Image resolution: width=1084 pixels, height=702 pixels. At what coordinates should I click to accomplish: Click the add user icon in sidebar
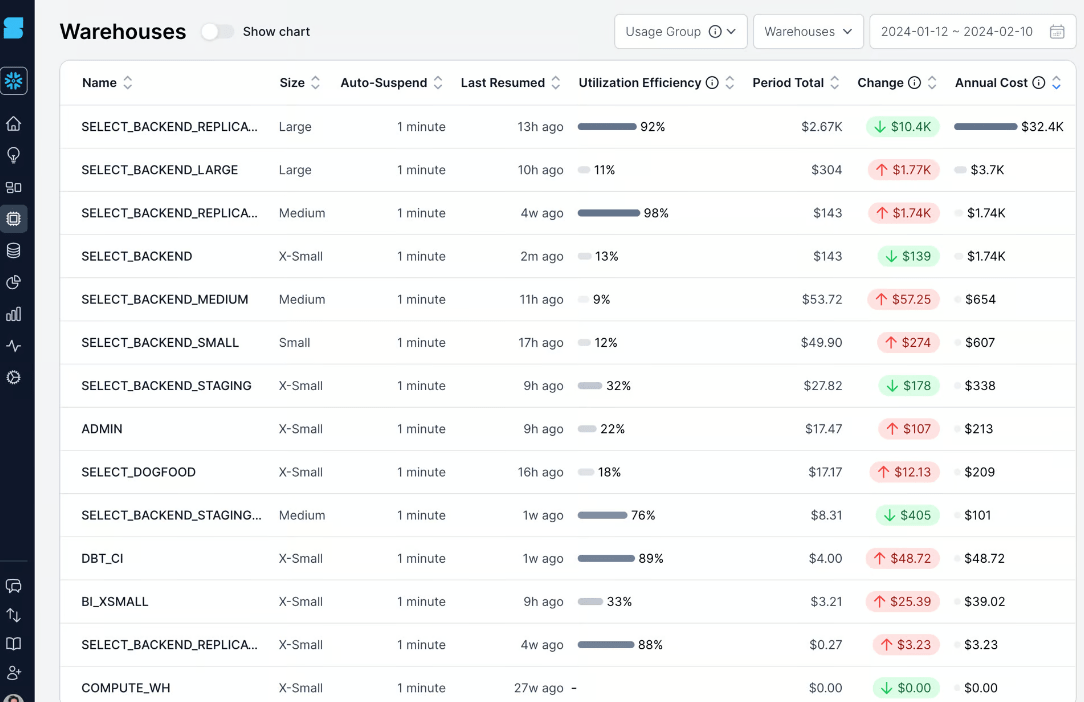click(x=13, y=672)
